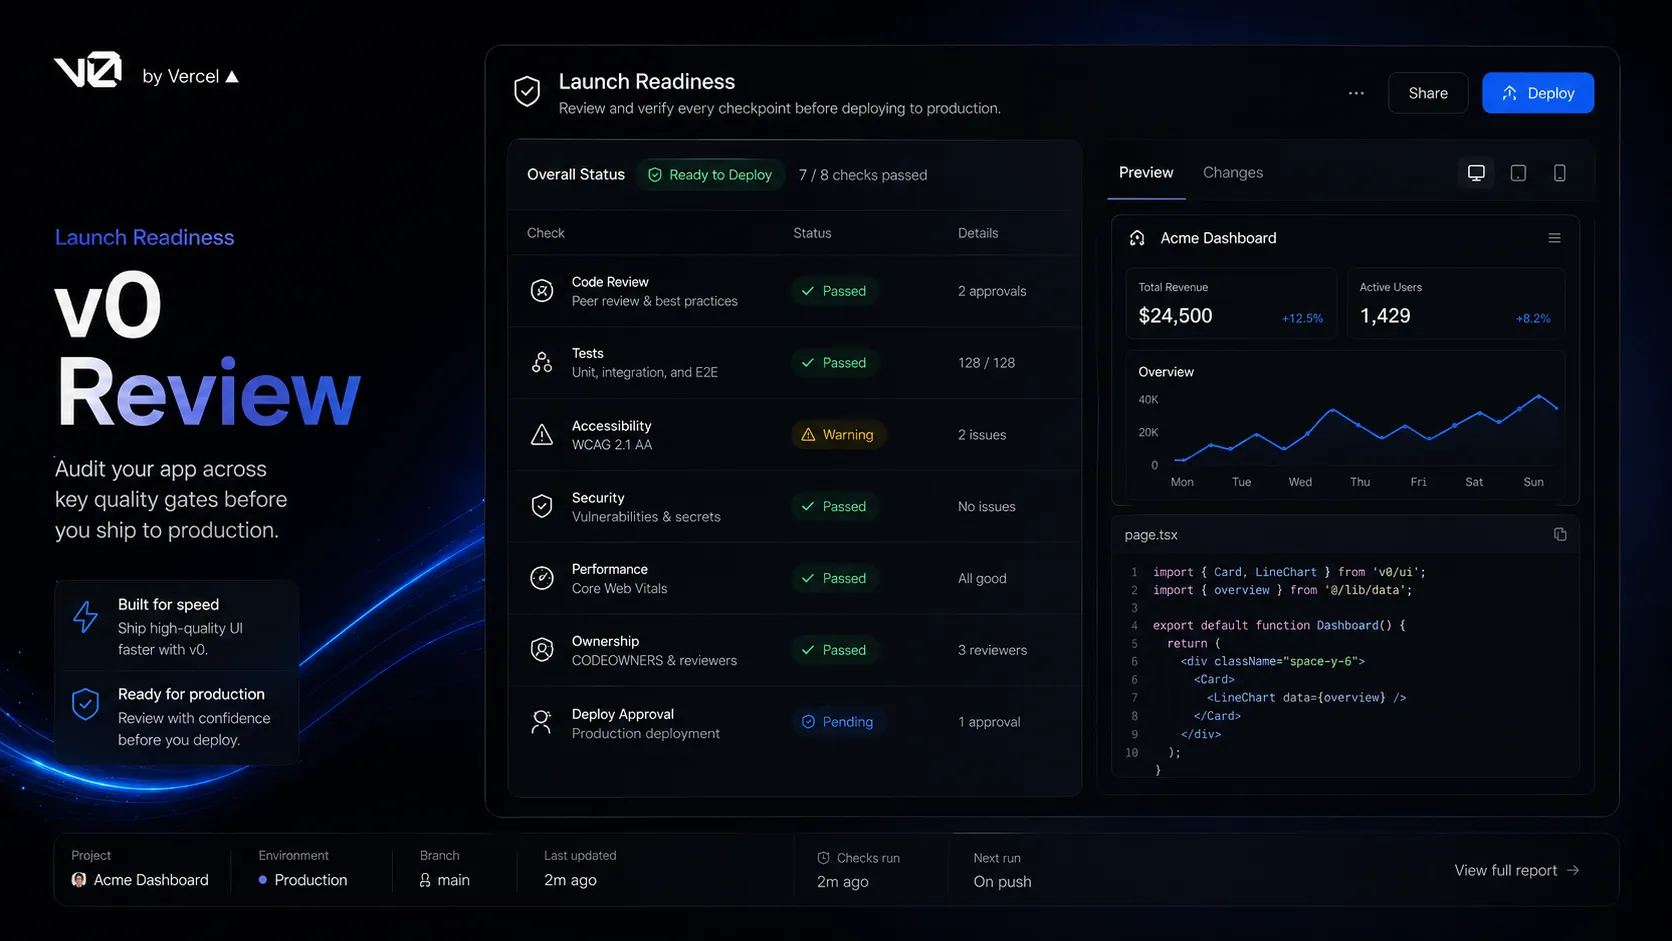Open the three-dot more options menu
The height and width of the screenshot is (941, 1672).
(1356, 93)
